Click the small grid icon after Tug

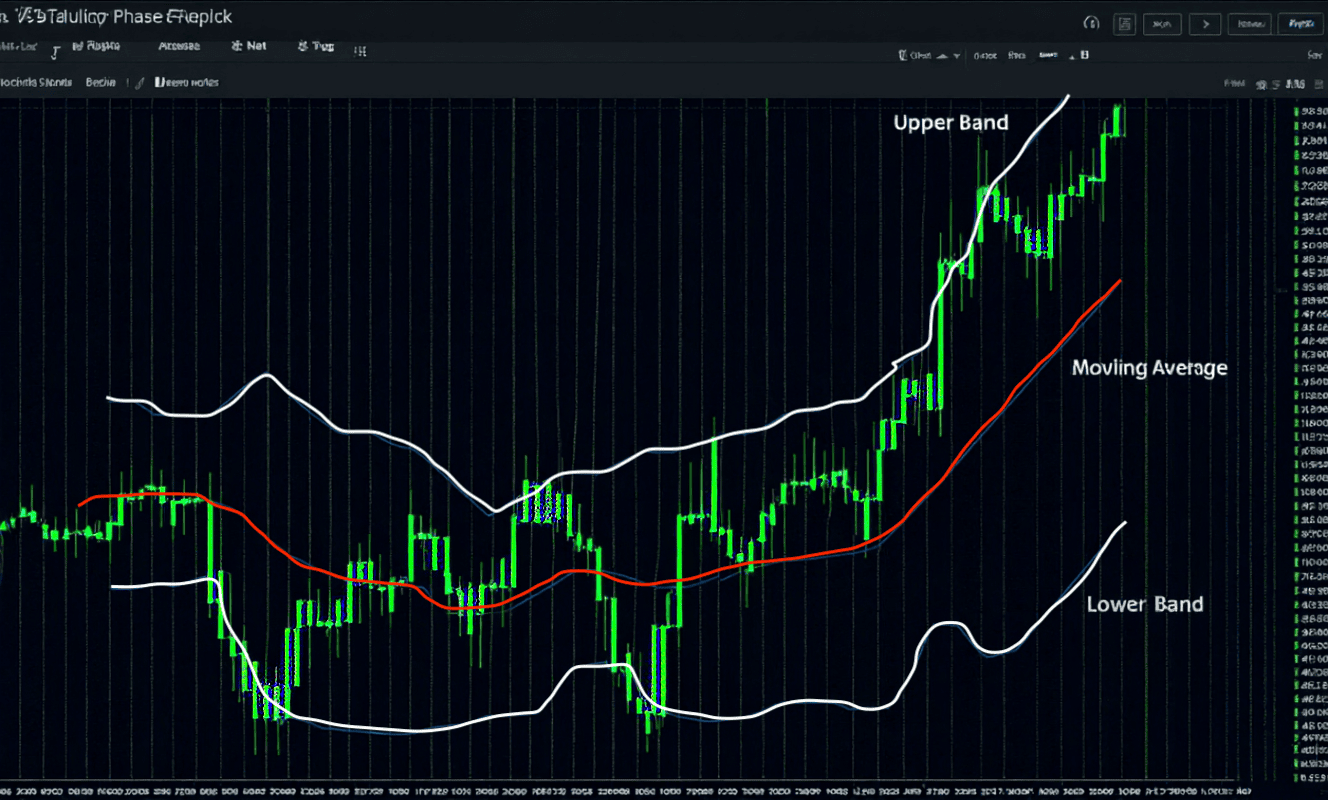(x=359, y=50)
